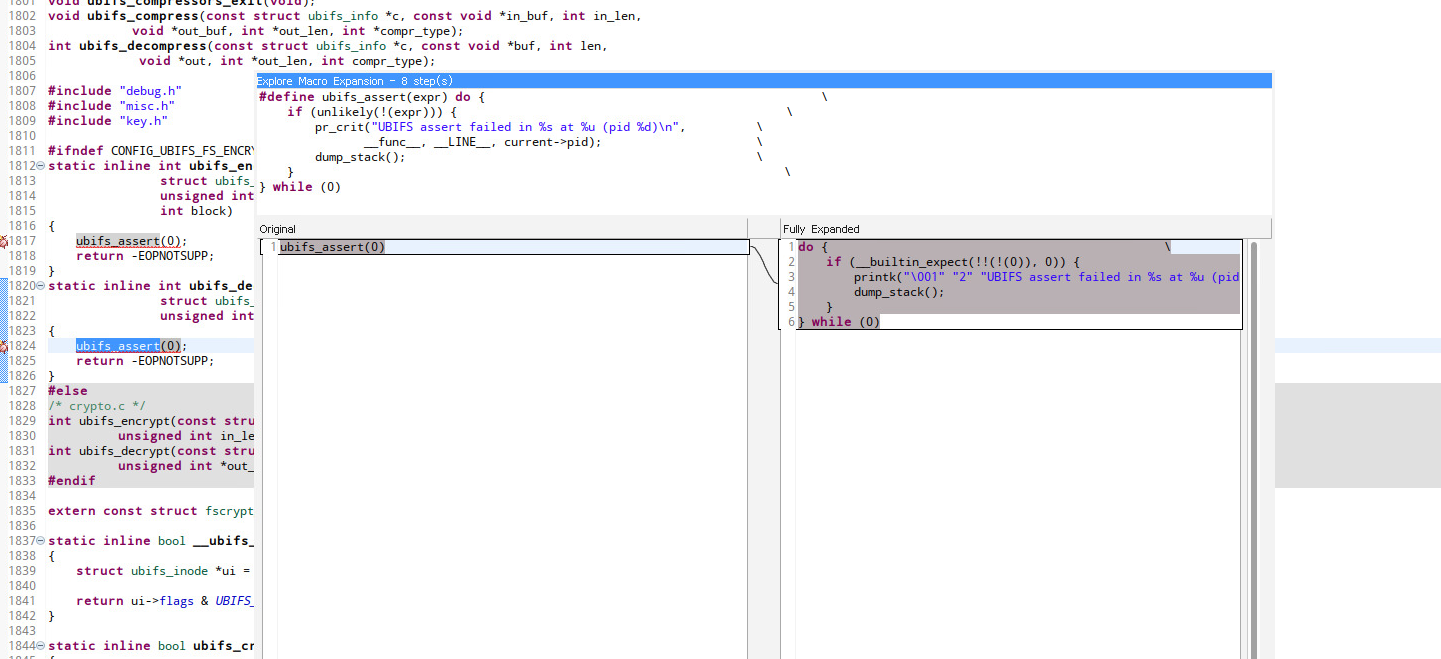Click the 'int ubifs_encrypt' declaration line
The height and width of the screenshot is (659, 1441).
[151, 421]
